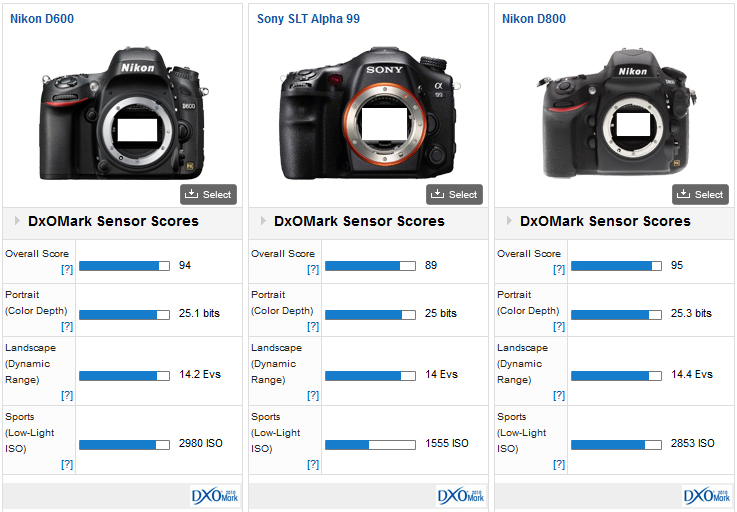Click Sony Alpha 99 low-light ISO score bar
Image resolution: width=737 pixels, height=512 pixels.
tap(370, 445)
